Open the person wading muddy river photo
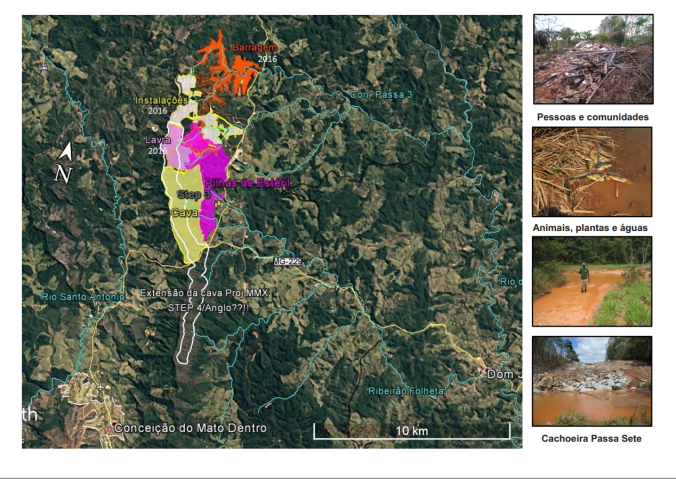 click(592, 281)
